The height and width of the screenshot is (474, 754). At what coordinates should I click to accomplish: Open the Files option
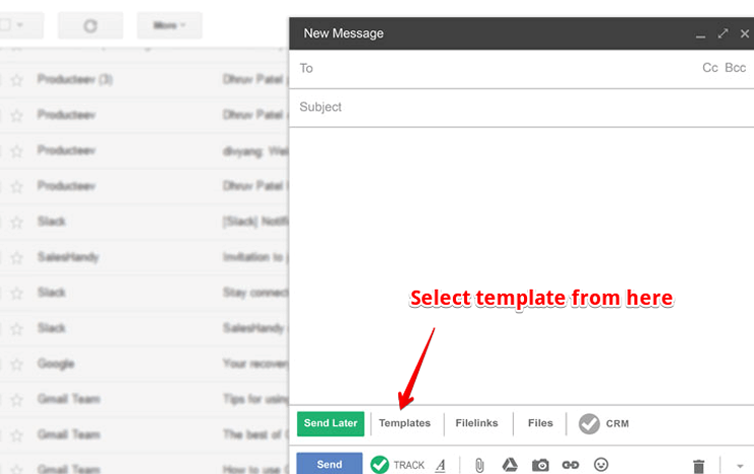point(540,423)
